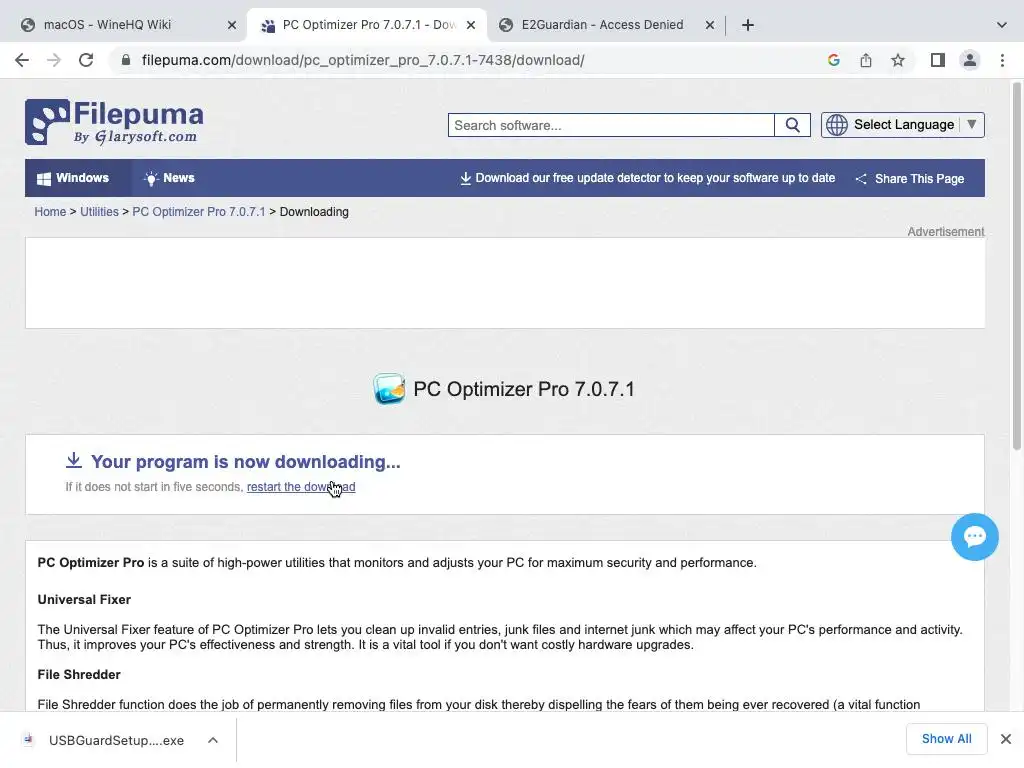The image size is (1024, 768).
Task: Open the Select Language dropdown
Action: [x=903, y=125]
